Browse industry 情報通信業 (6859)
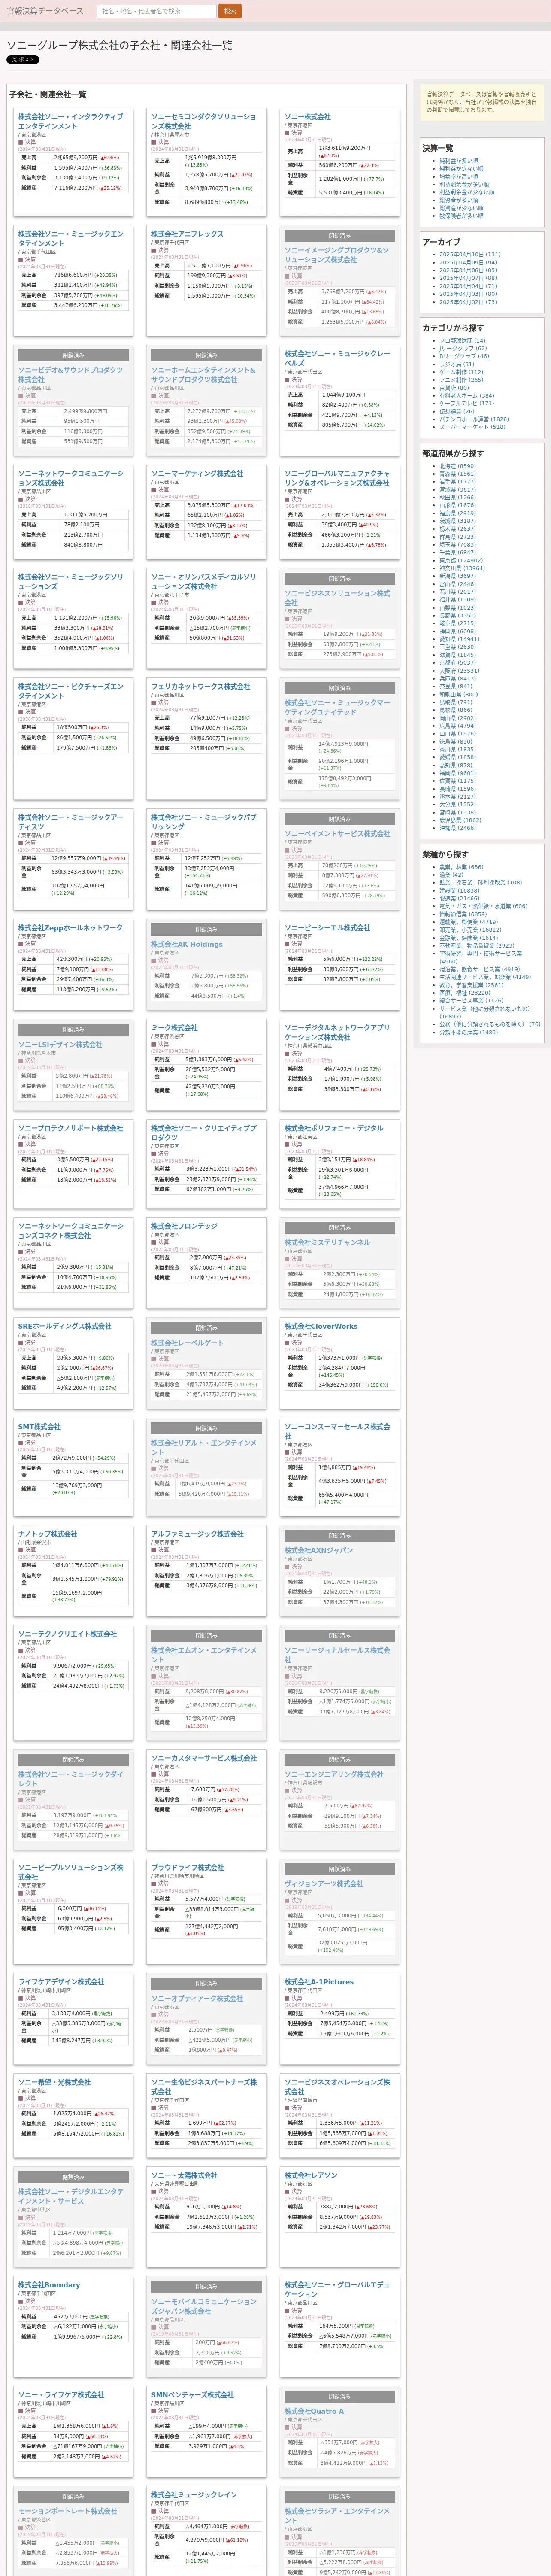The image size is (551, 2576). [463, 914]
